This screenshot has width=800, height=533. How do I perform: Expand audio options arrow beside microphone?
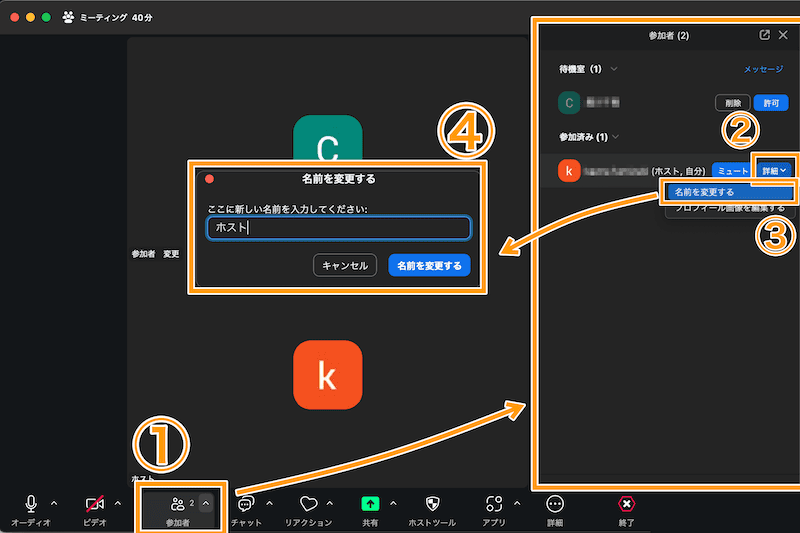pyautogui.click(x=54, y=502)
